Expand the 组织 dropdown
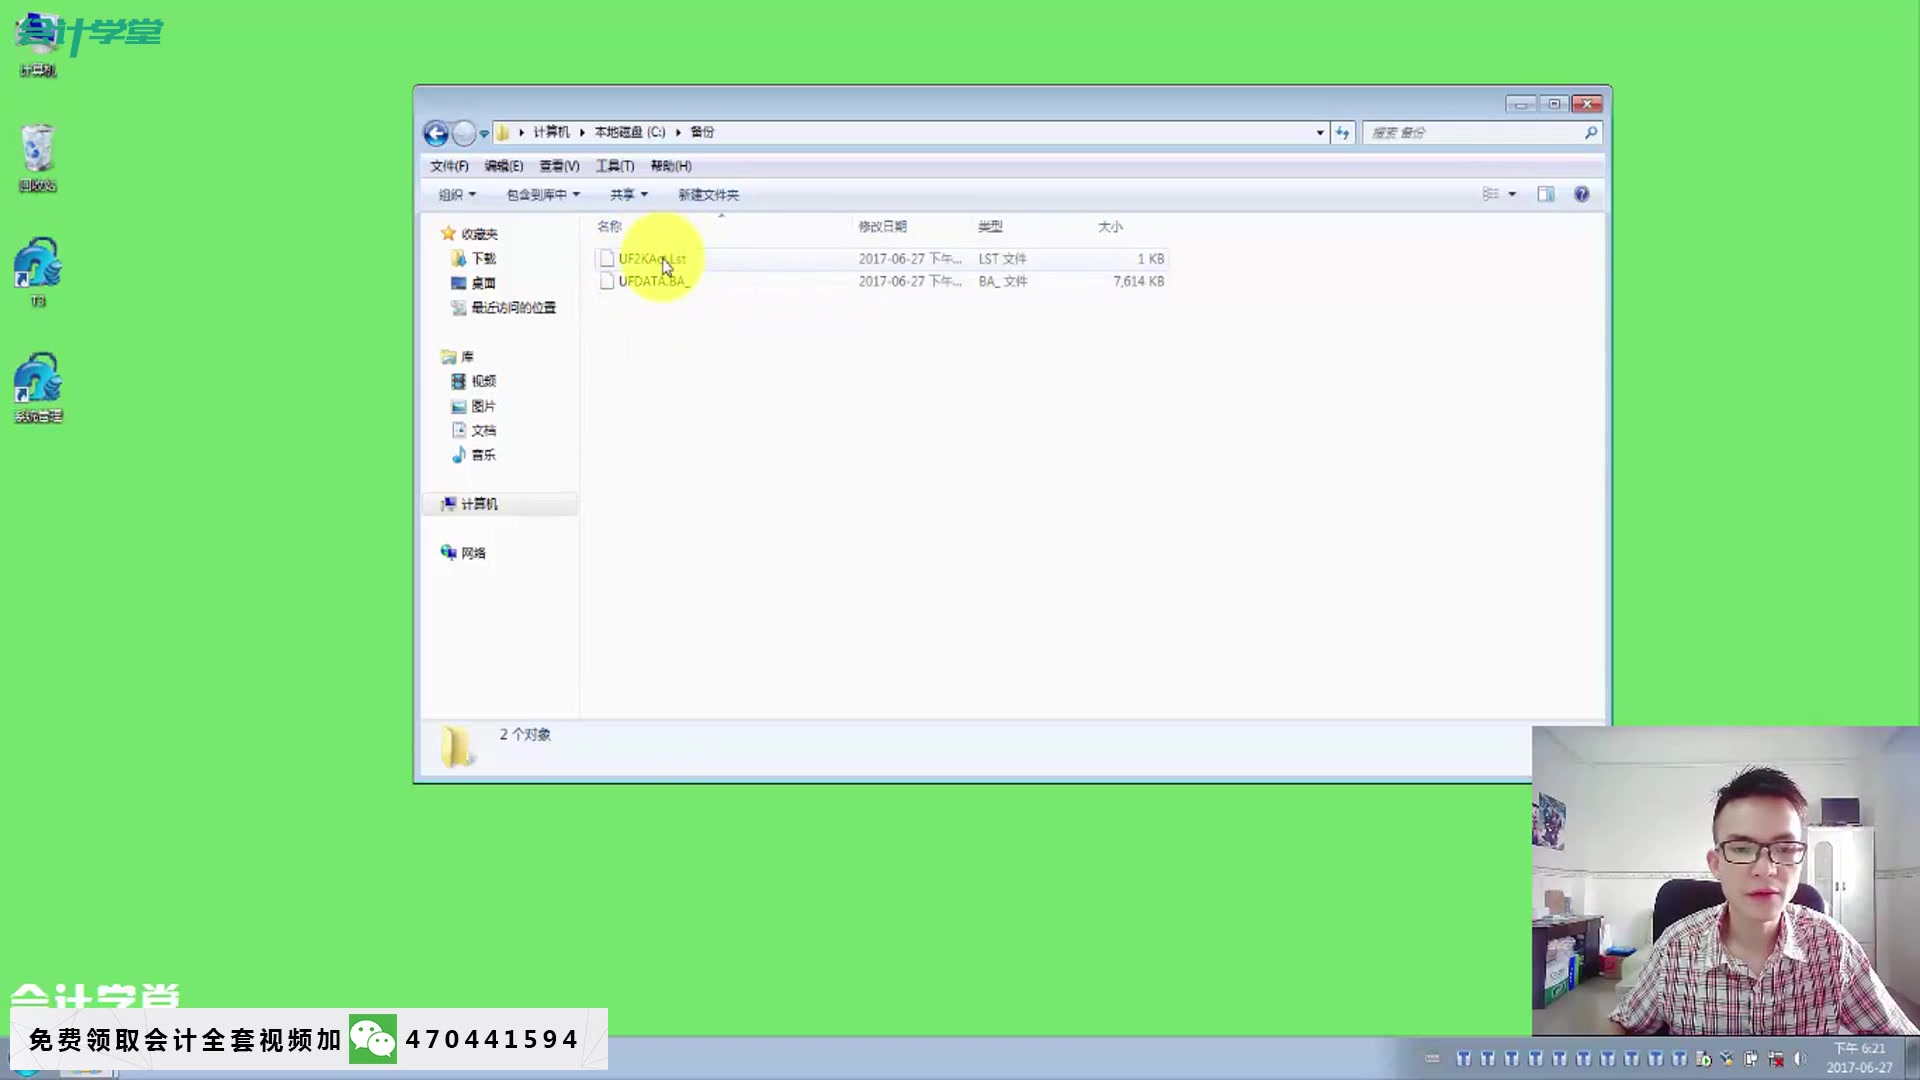The image size is (1920, 1080). (x=457, y=195)
